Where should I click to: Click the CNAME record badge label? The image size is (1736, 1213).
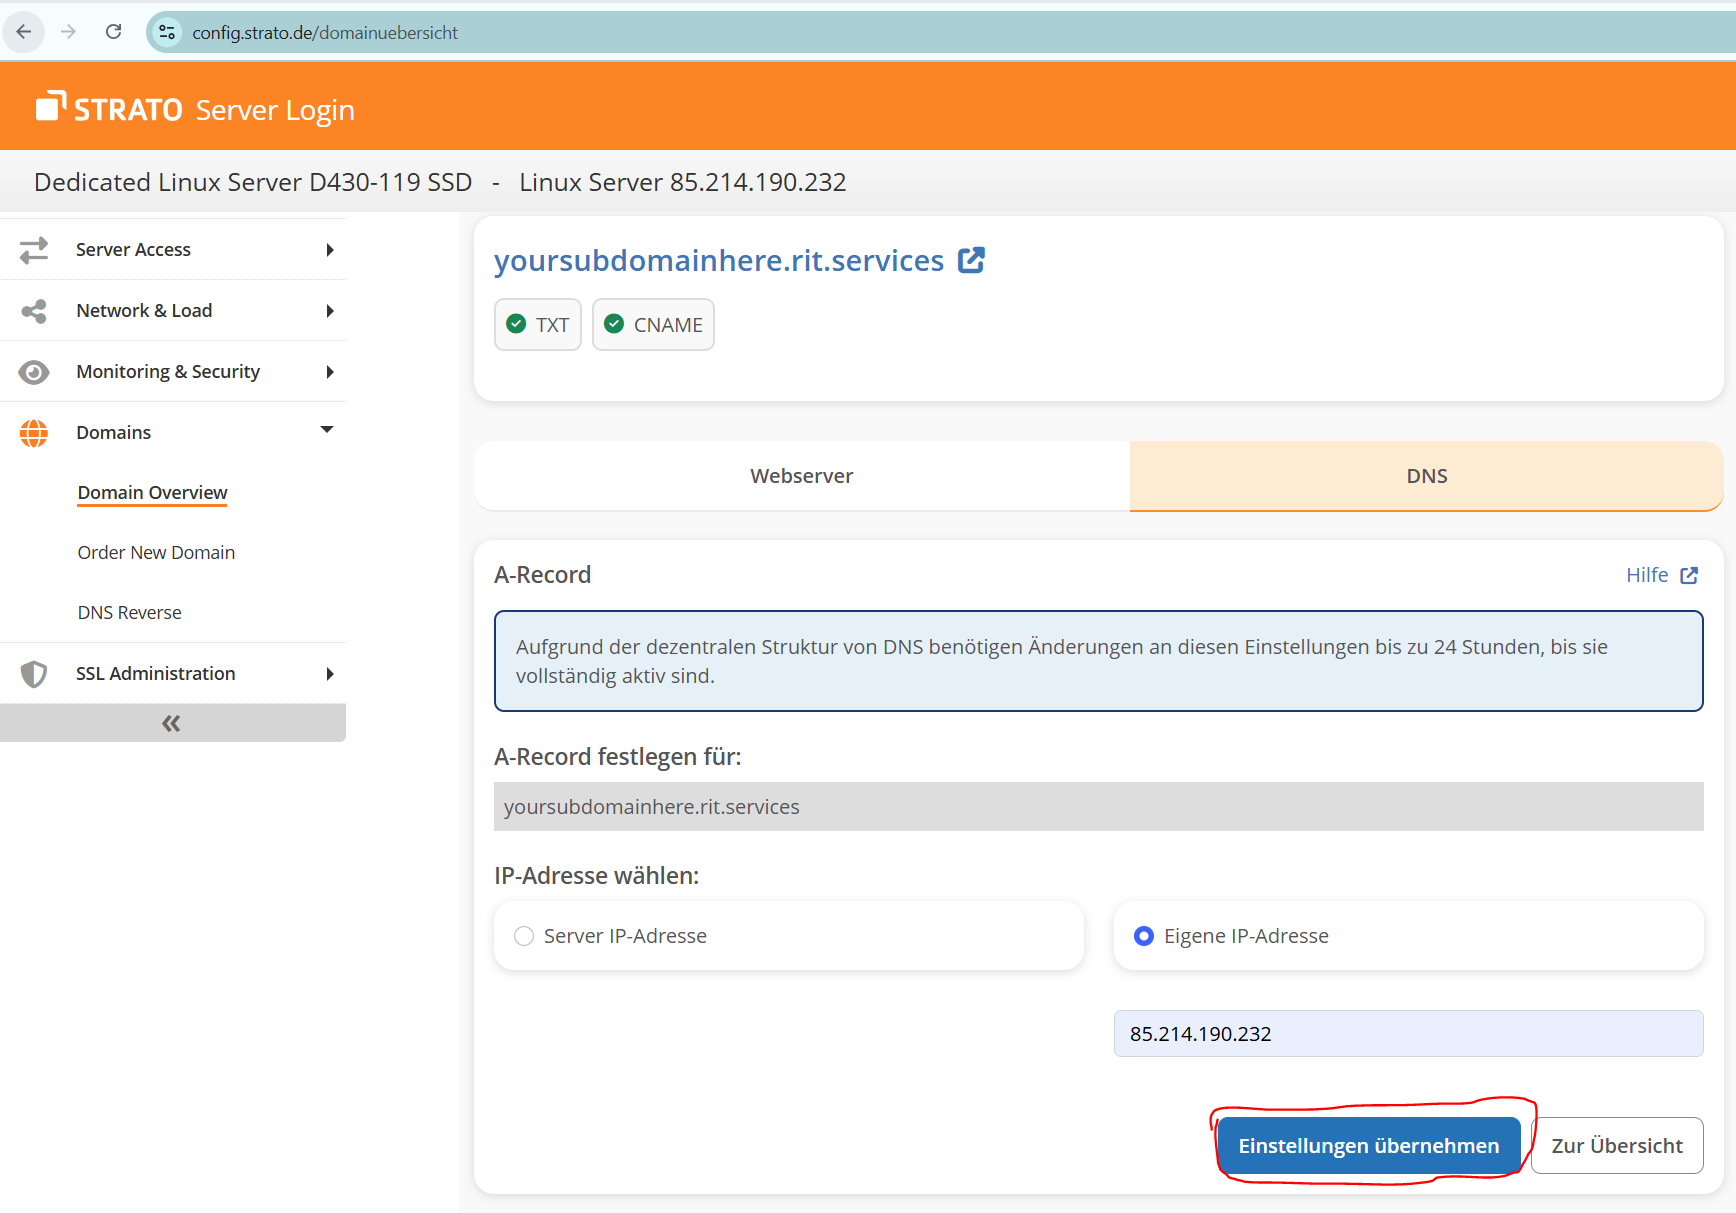[668, 325]
